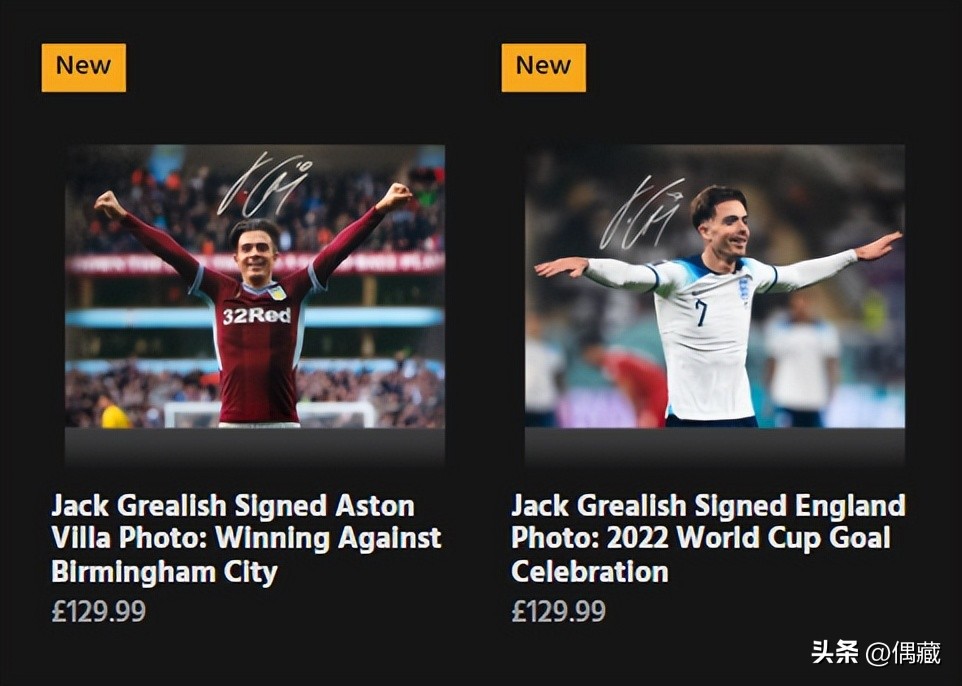The width and height of the screenshot is (962, 686).
Task: Click the New badge above the Aston Villa photo
Action: 83,67
